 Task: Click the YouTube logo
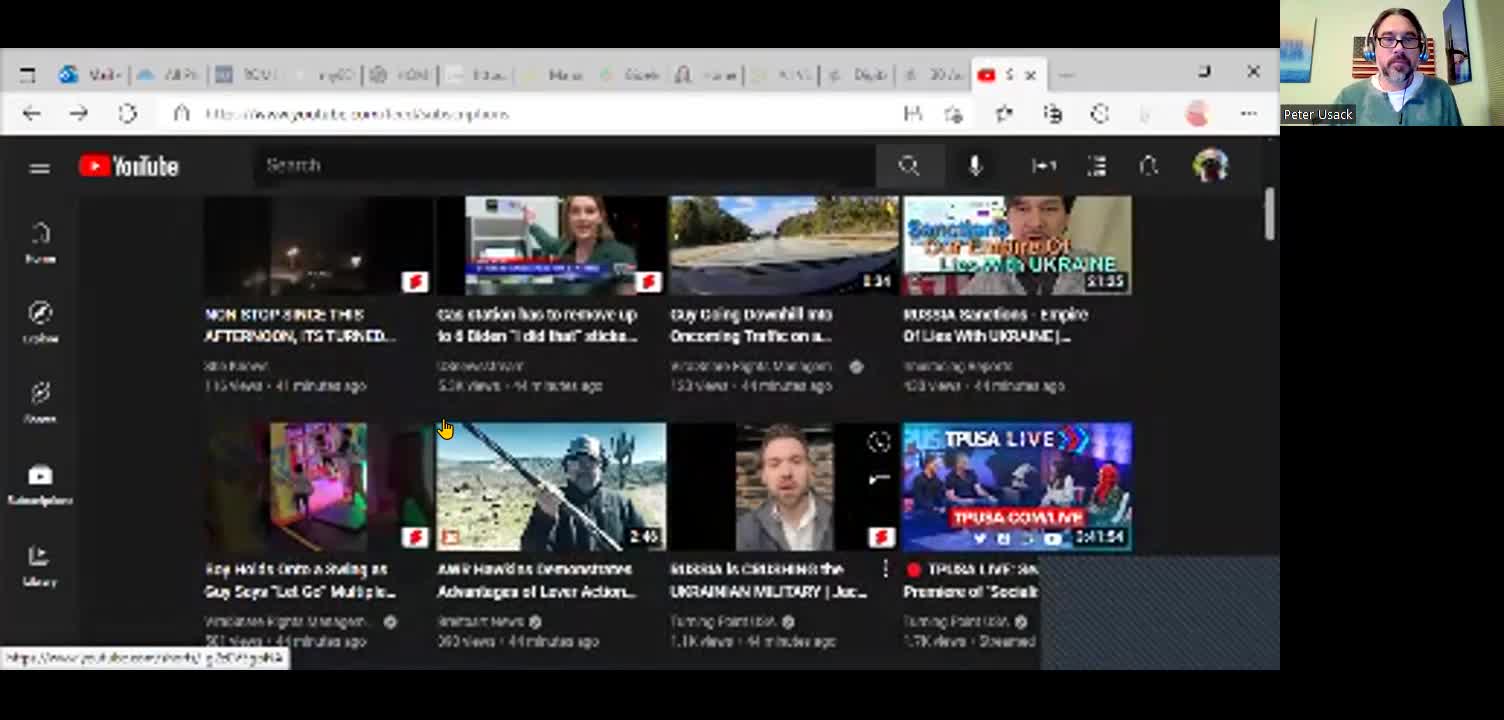pyautogui.click(x=129, y=166)
